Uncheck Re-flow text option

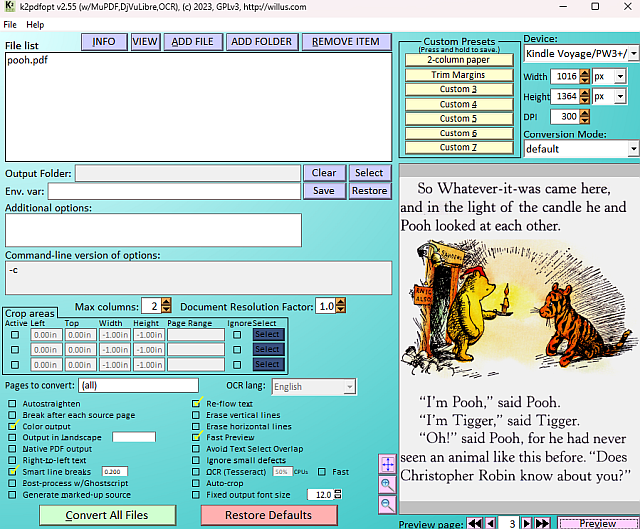pyautogui.click(x=196, y=404)
